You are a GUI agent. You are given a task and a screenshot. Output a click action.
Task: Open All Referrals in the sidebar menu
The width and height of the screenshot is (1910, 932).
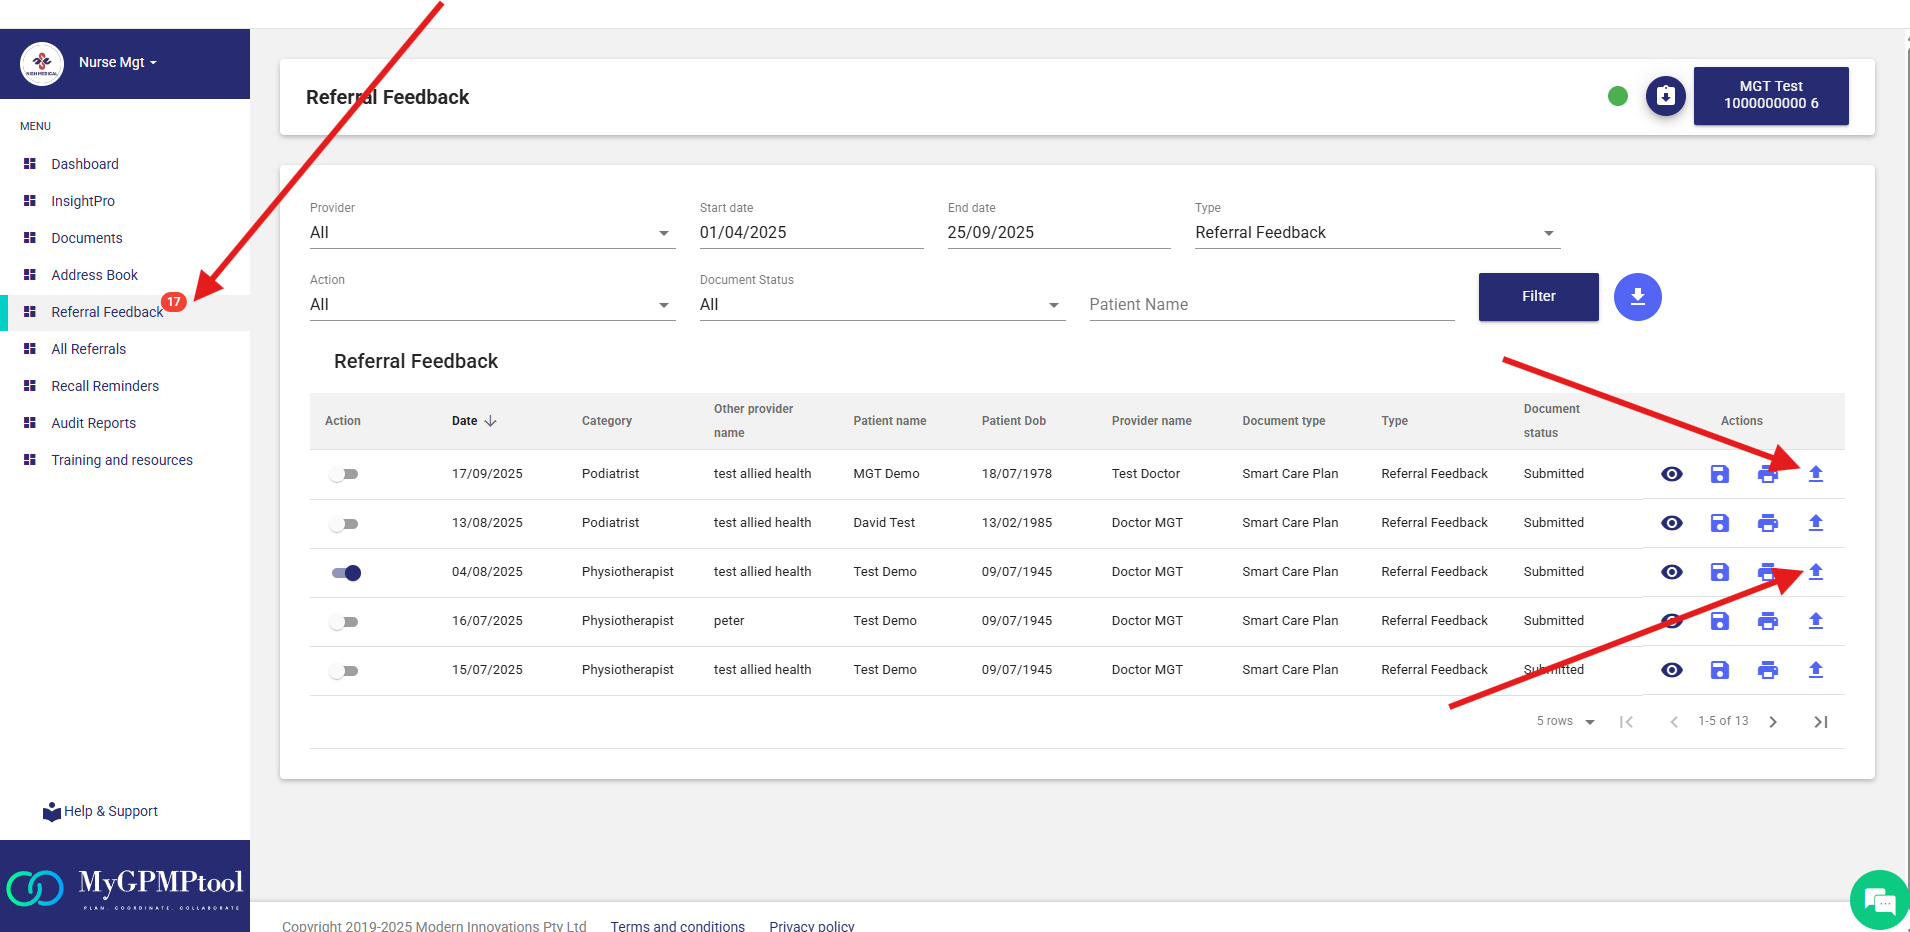(88, 349)
